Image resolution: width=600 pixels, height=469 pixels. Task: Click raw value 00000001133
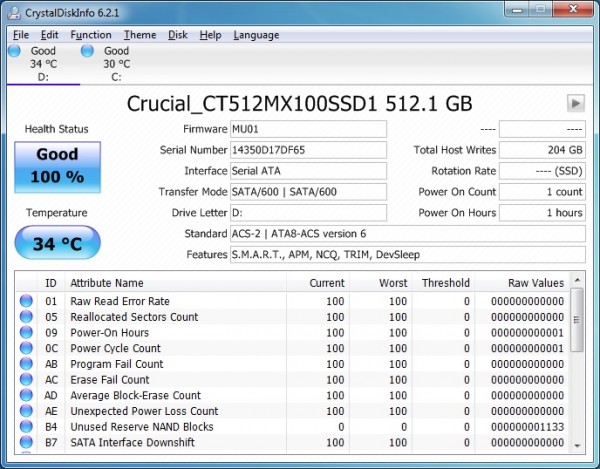pos(528,427)
